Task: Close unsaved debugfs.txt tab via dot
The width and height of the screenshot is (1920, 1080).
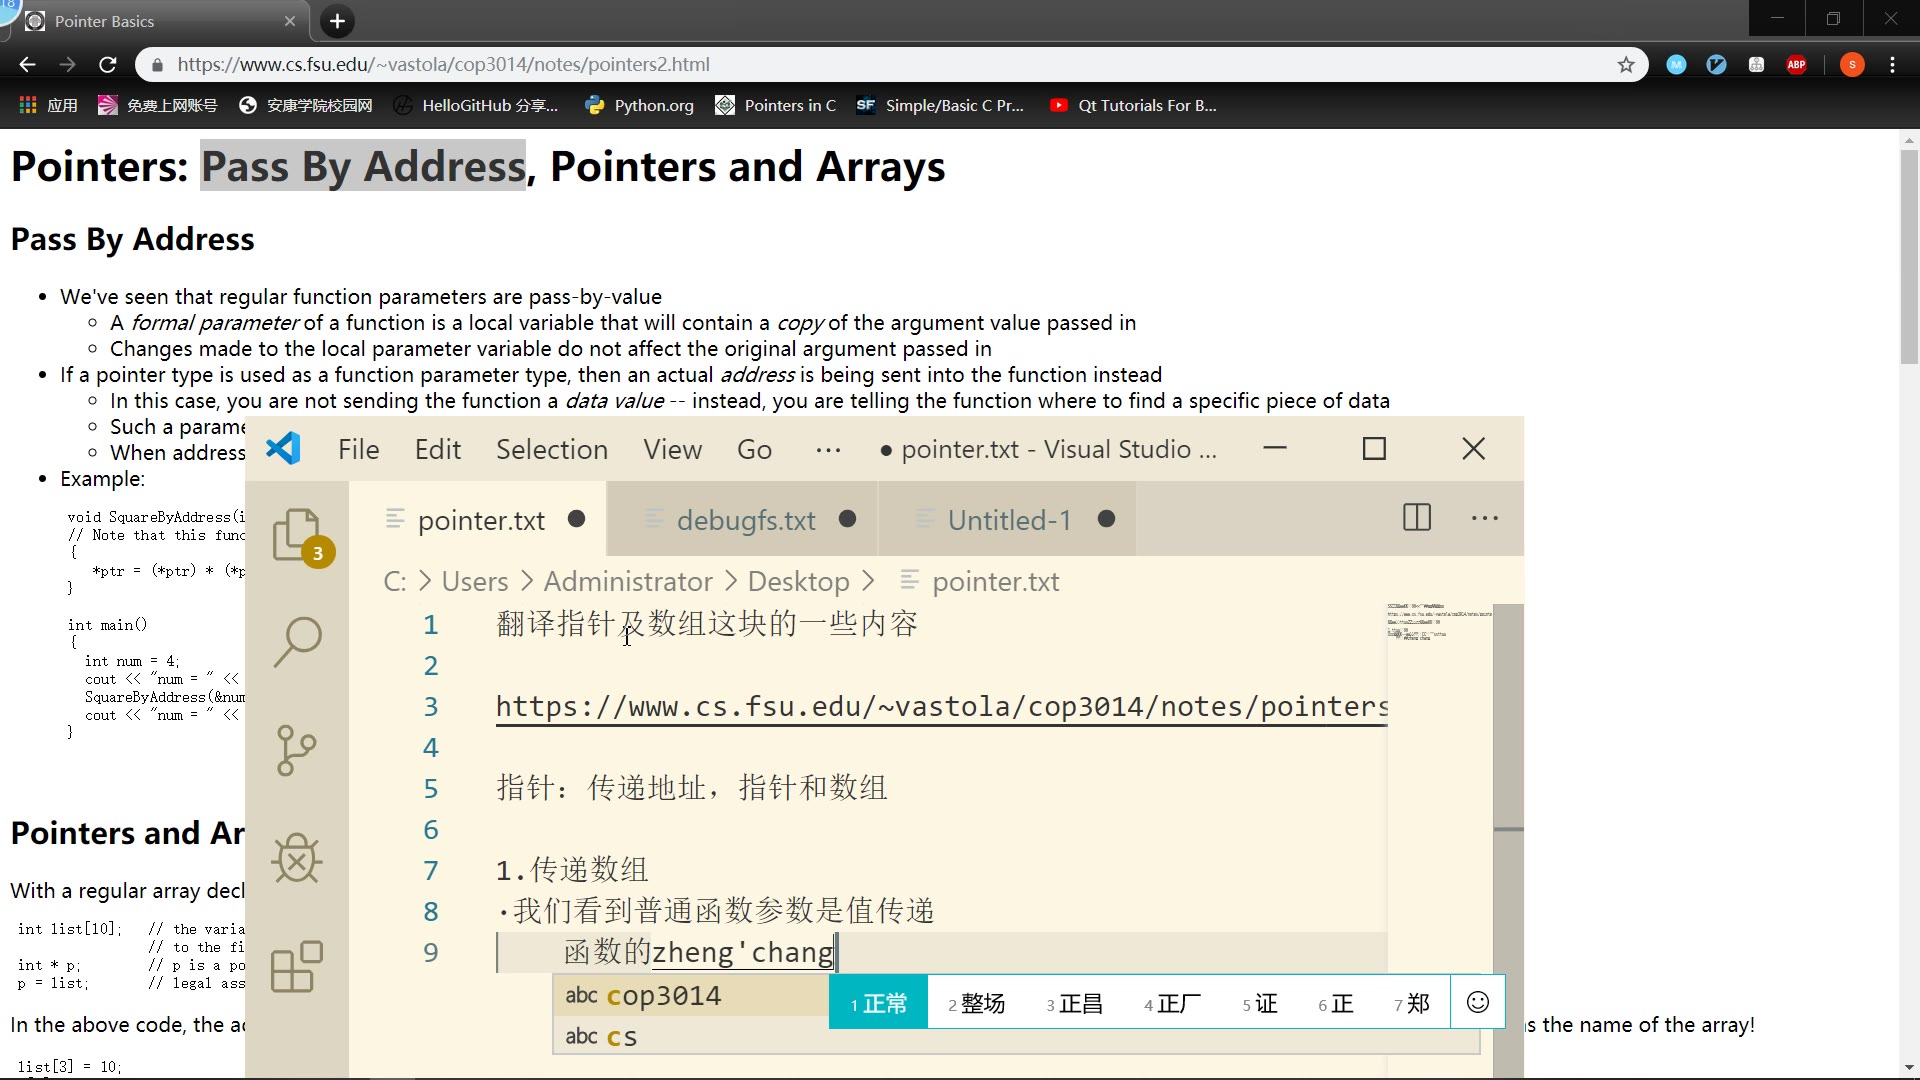Action: pos(847,519)
